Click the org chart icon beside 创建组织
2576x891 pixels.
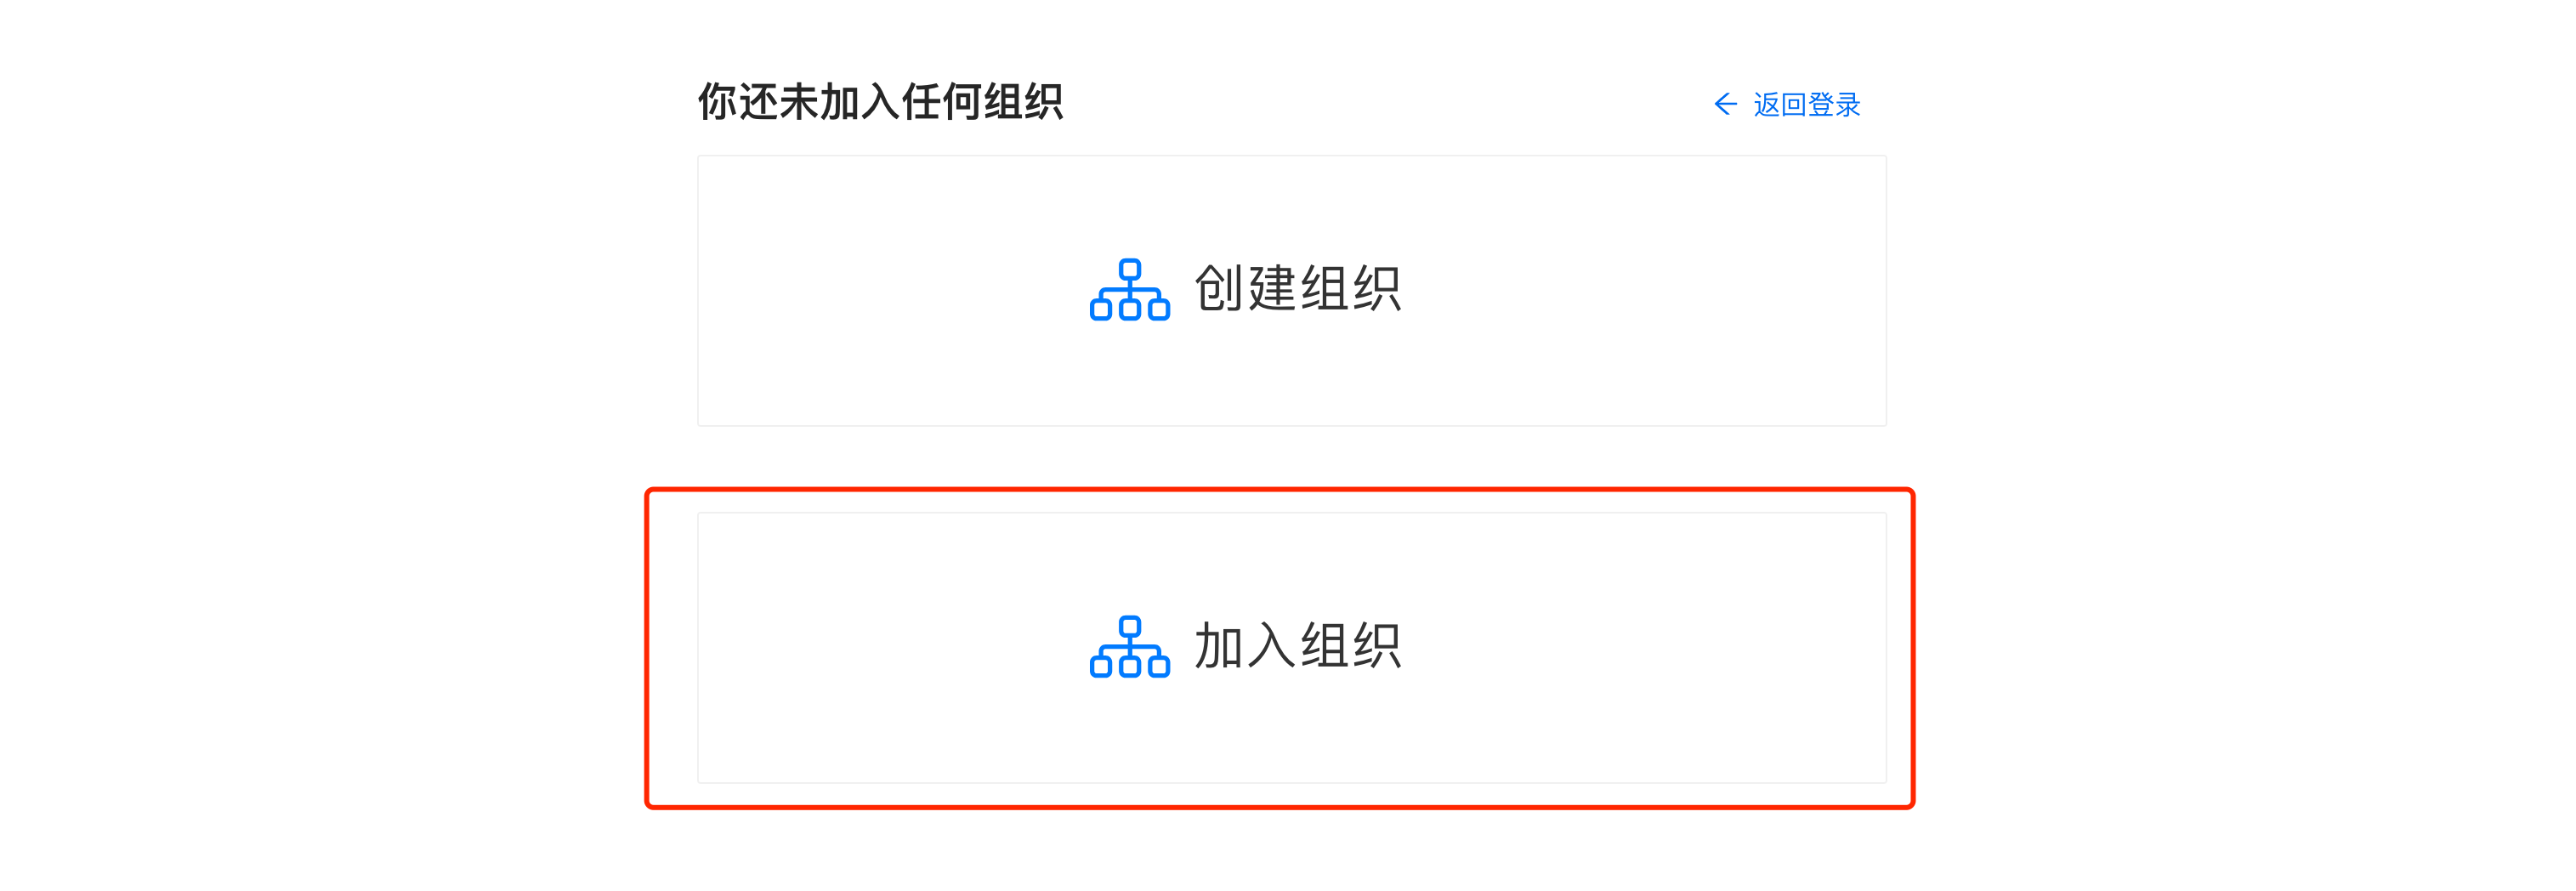coord(1129,290)
